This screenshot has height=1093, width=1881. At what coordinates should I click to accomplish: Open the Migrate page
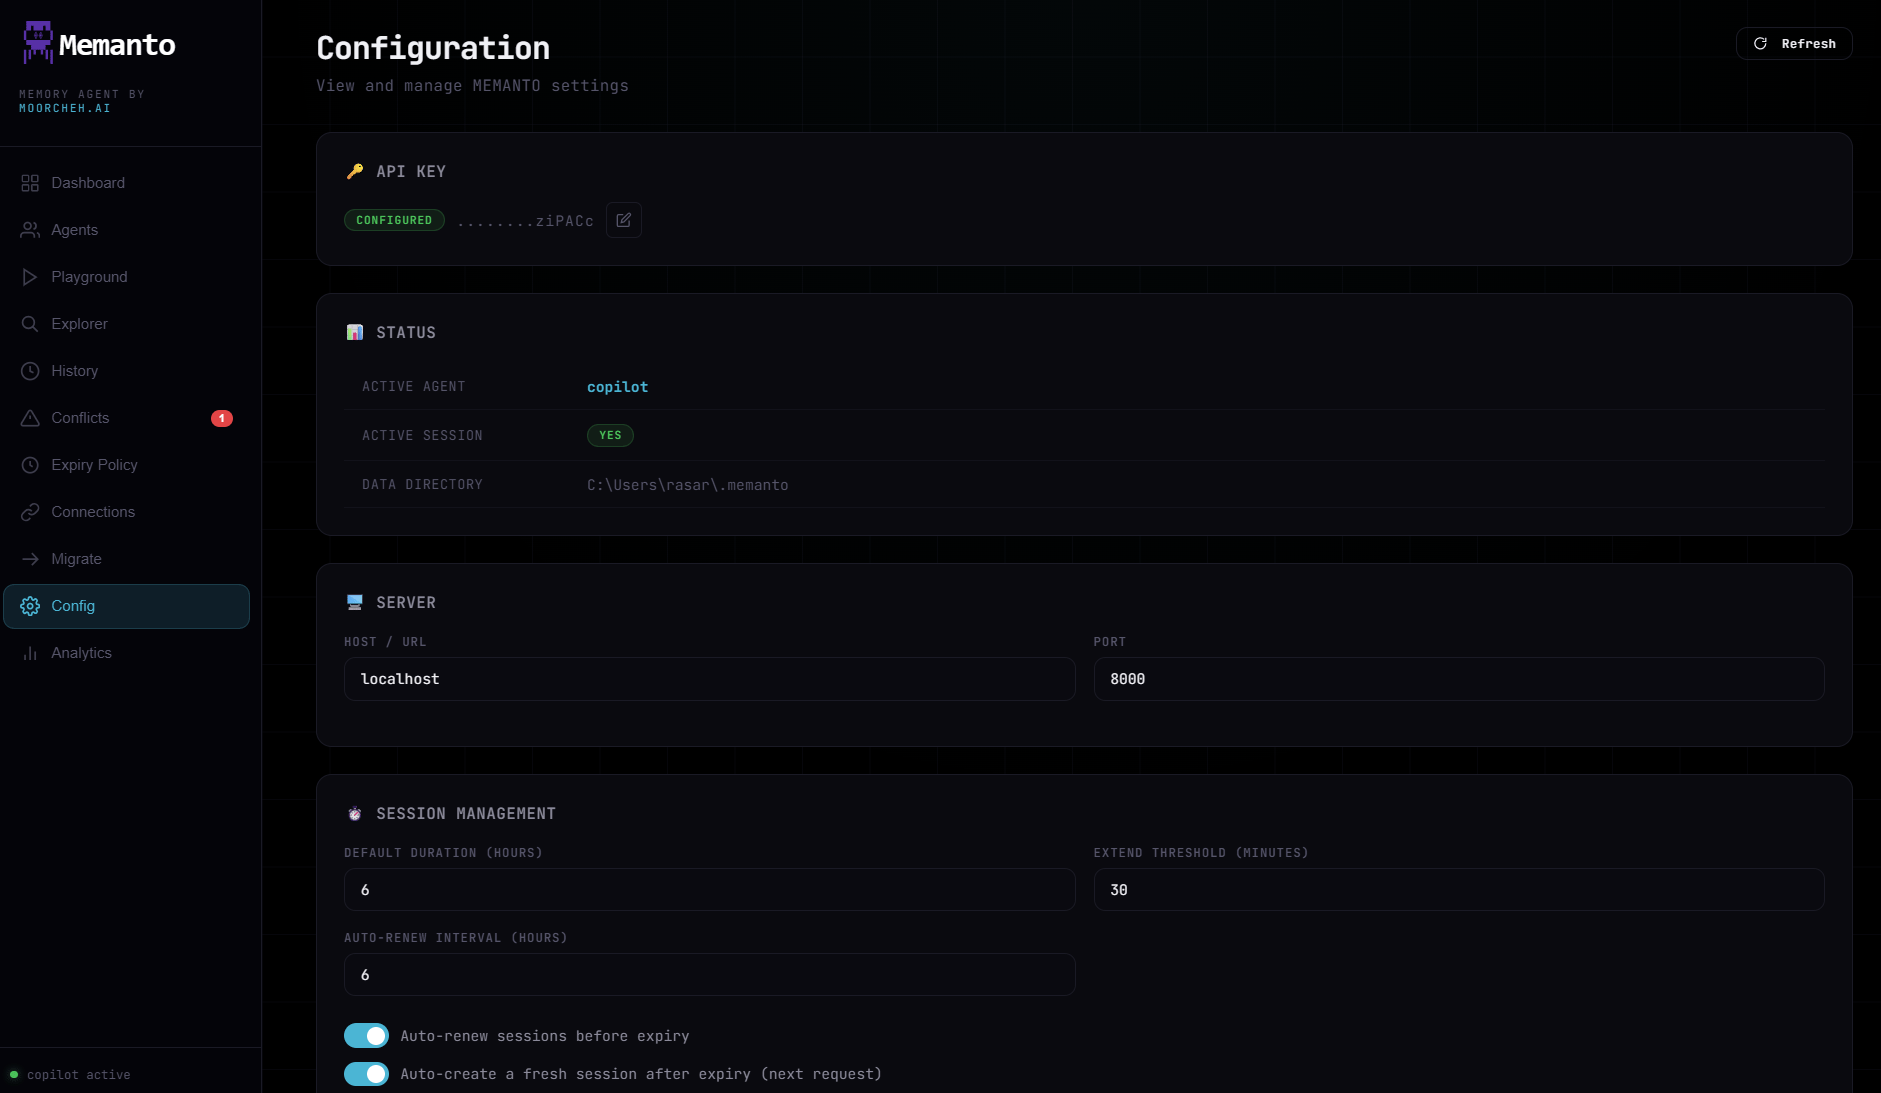click(x=126, y=559)
